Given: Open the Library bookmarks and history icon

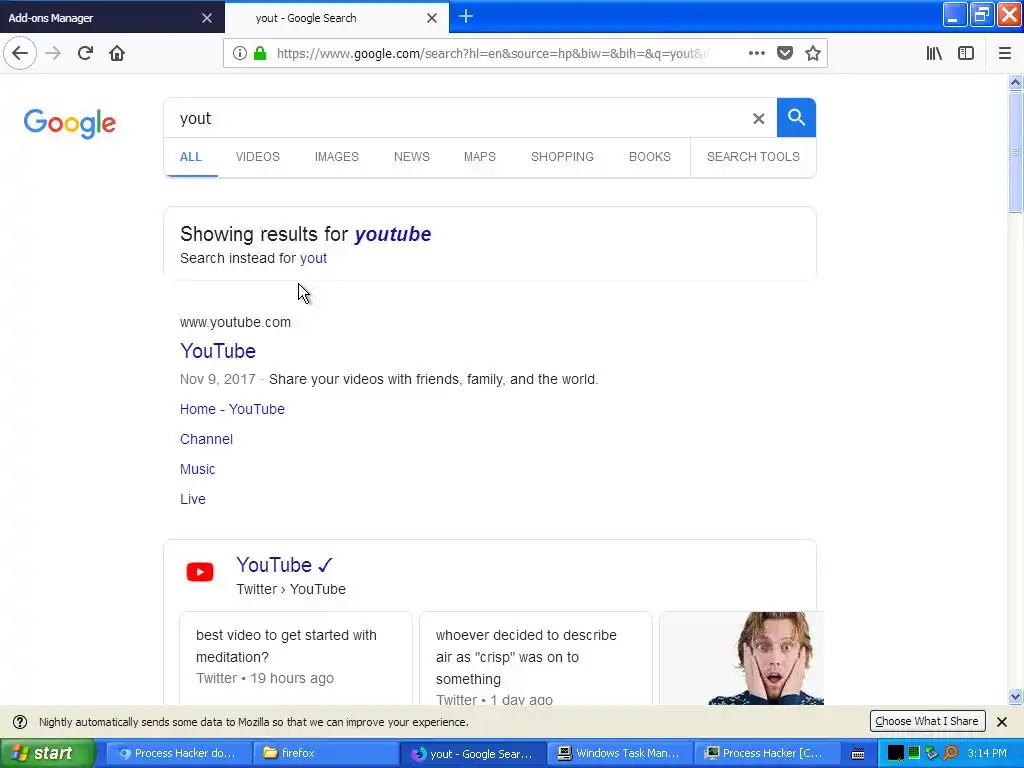Looking at the screenshot, I should point(934,53).
